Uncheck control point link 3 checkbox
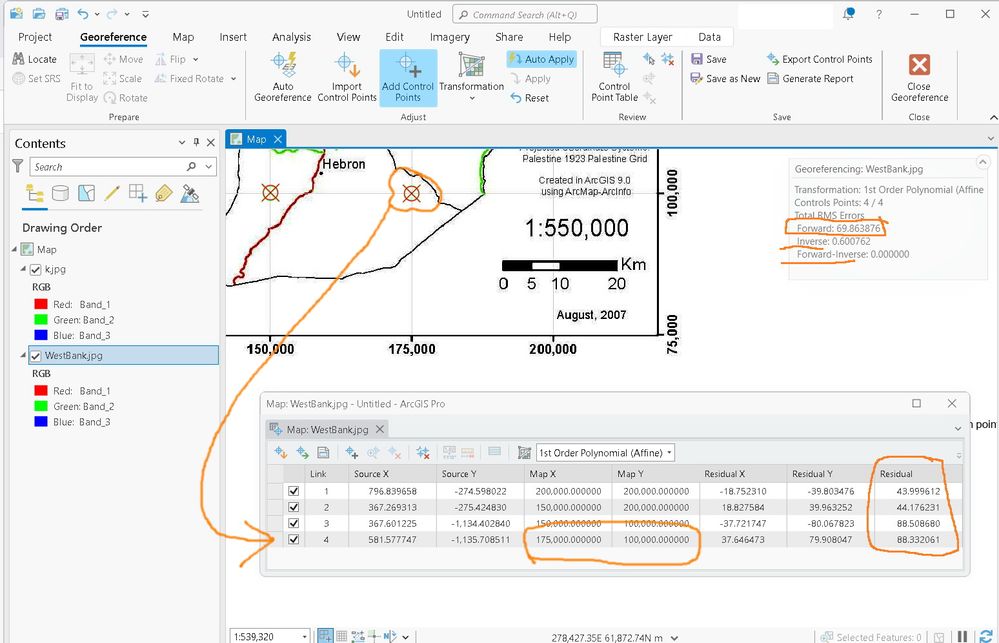Viewport: 999px width, 643px height. [x=294, y=523]
